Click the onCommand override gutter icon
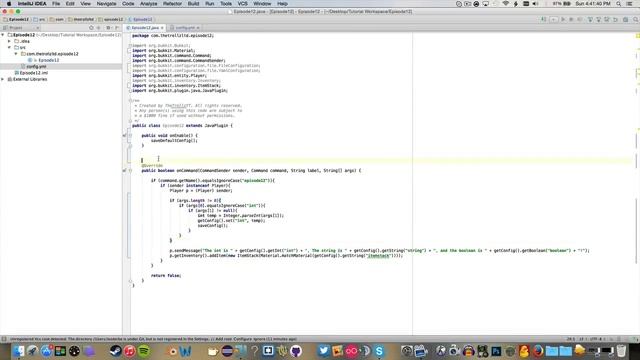The height and width of the screenshot is (360, 640). (125, 171)
